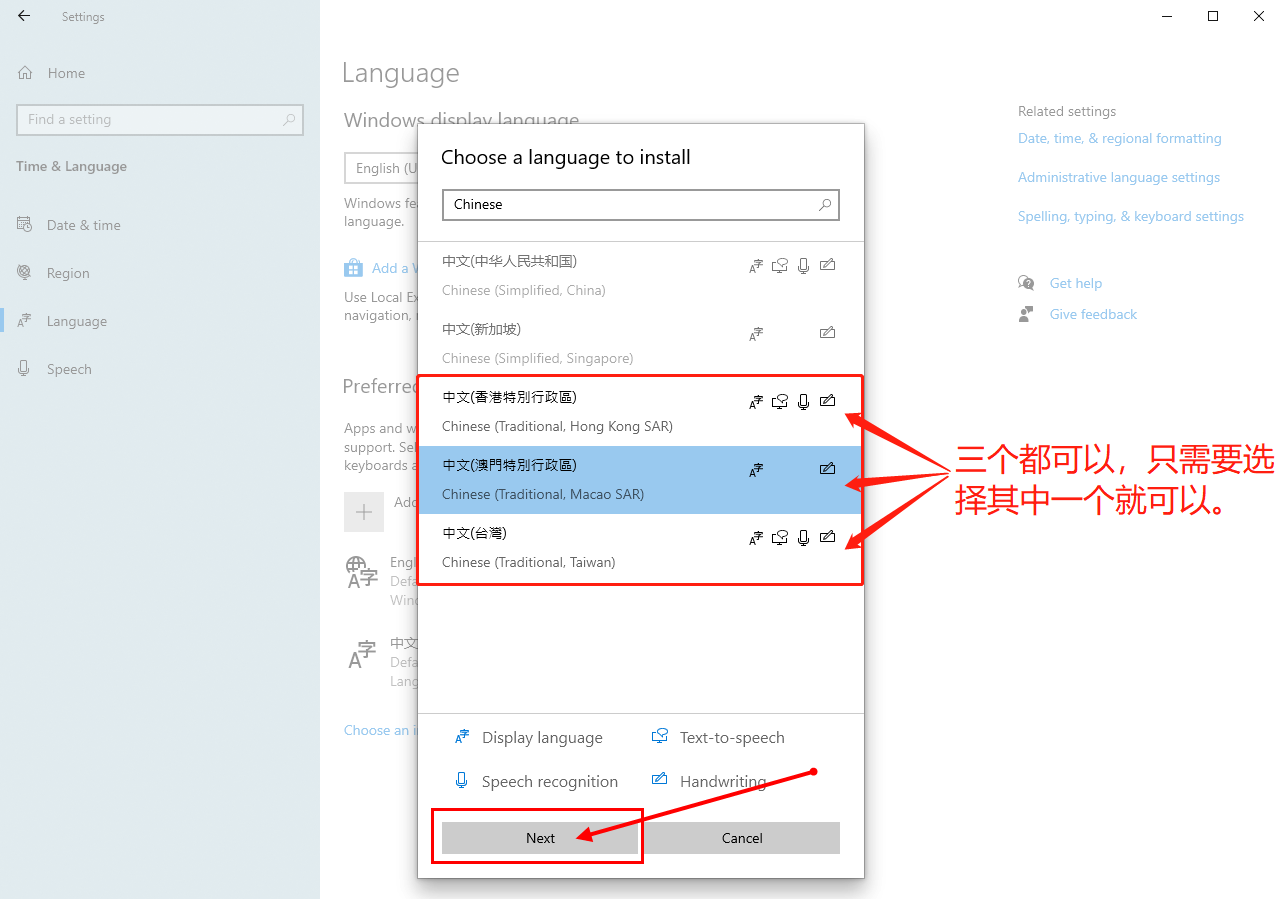Select Chinese (Traditional, Taiwan) row

point(641,548)
